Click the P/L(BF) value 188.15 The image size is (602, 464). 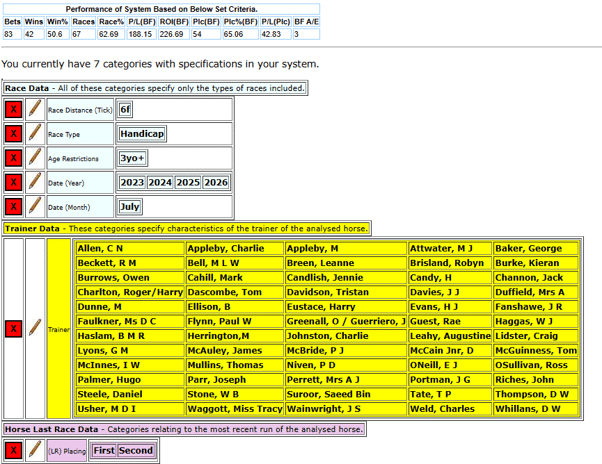pyautogui.click(x=141, y=34)
